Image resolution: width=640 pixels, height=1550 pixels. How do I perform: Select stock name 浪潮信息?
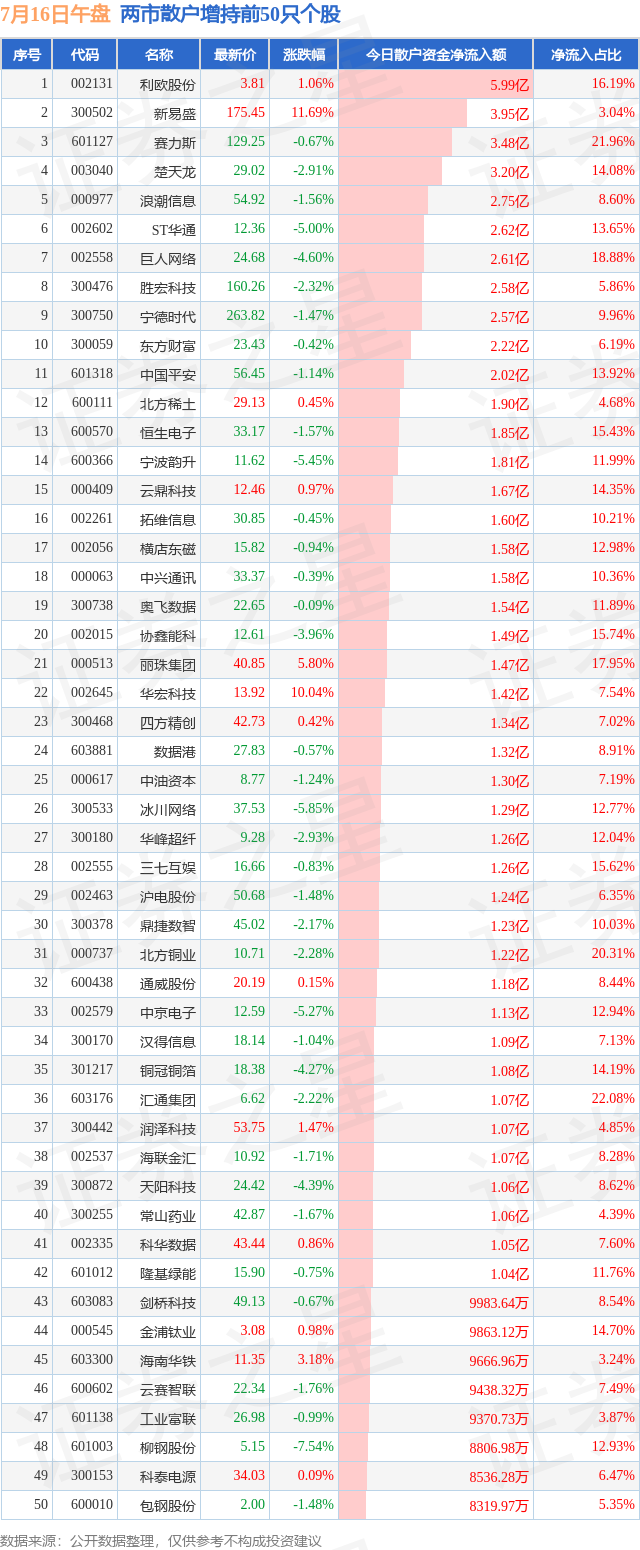coord(168,200)
